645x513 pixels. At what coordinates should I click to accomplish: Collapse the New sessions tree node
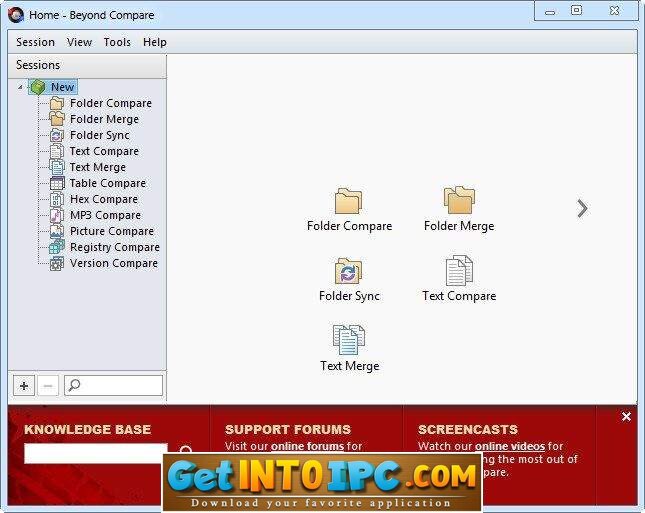pos(20,87)
